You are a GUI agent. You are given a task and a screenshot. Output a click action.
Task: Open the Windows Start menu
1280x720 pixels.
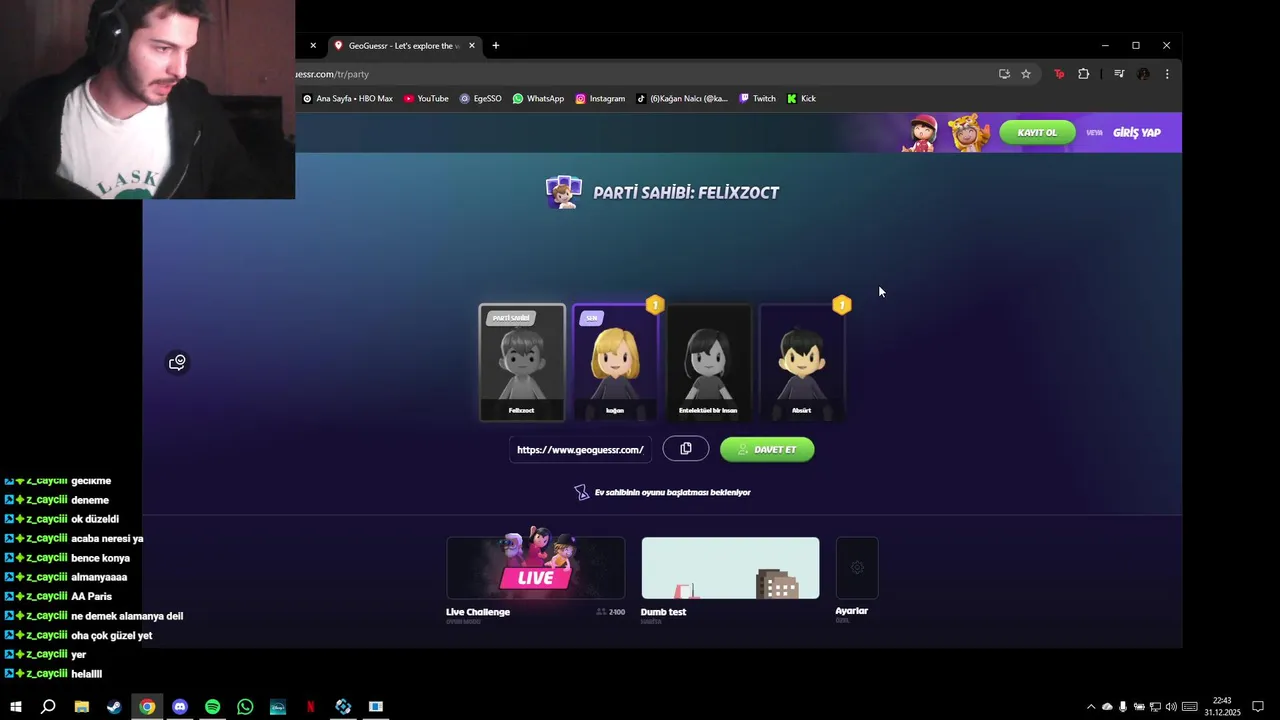(x=15, y=707)
